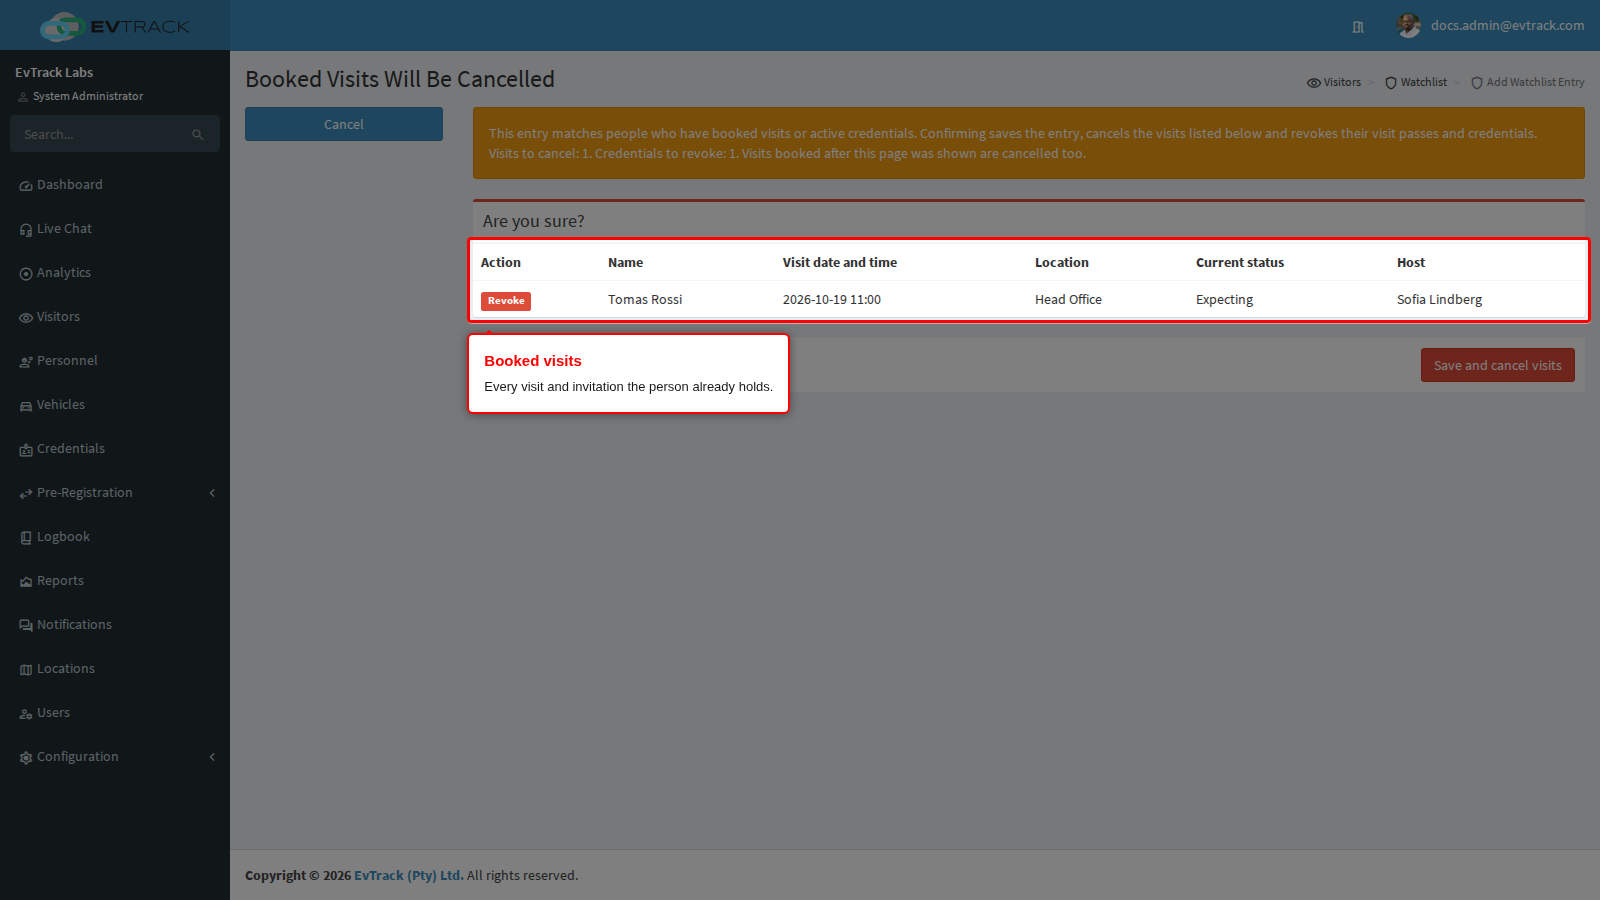
Task: Open Watchlist breadcrumb link
Action: click(1416, 82)
